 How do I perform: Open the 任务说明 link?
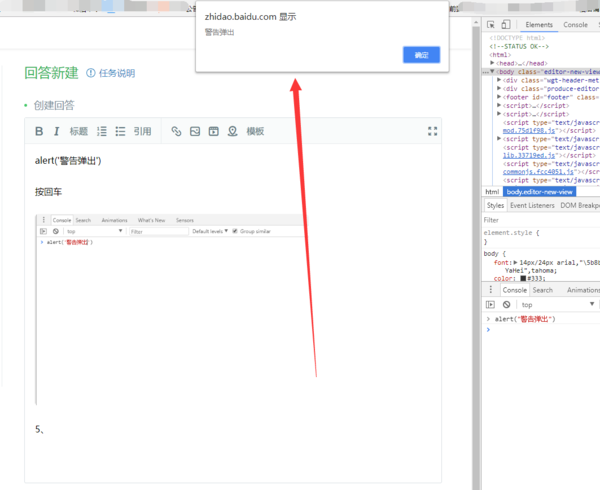(x=117, y=73)
